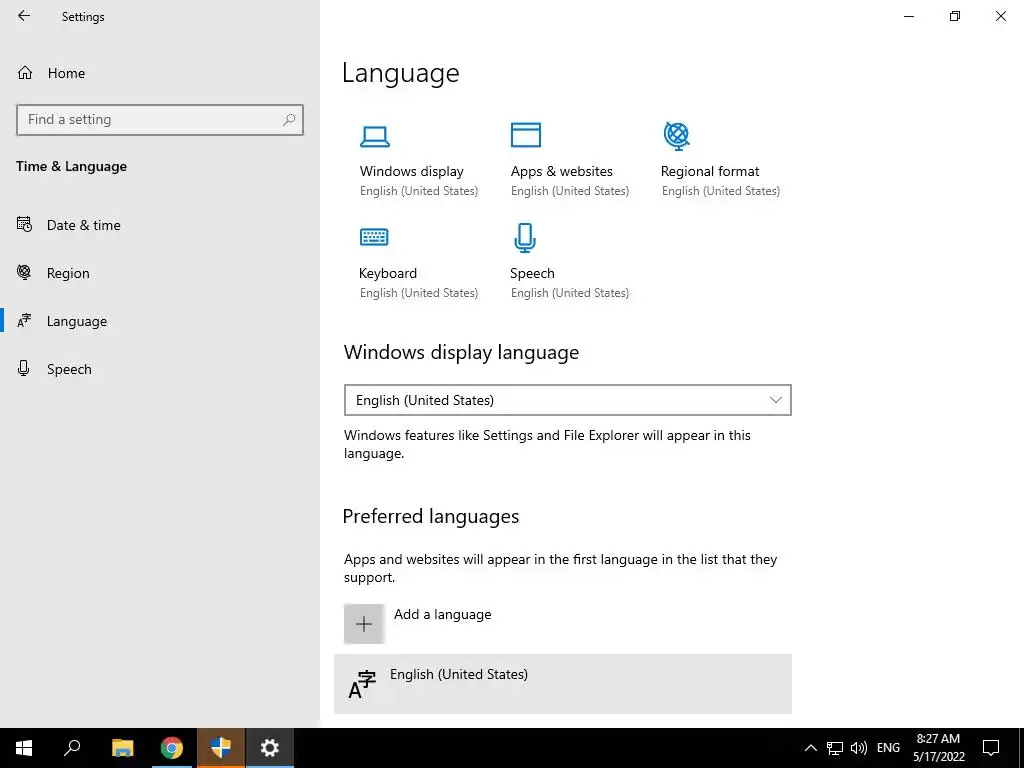Expand the Windows display language dropdown
This screenshot has width=1024, height=768.
568,400
